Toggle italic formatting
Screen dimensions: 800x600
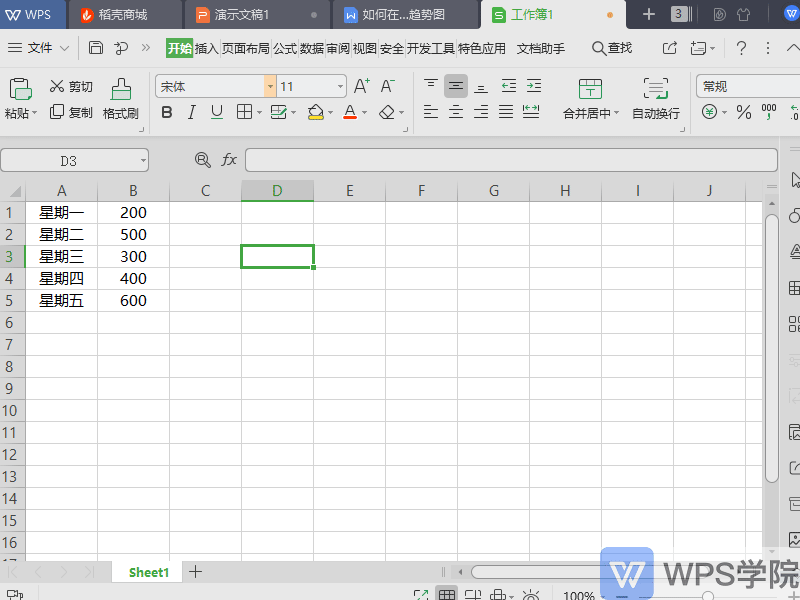pyautogui.click(x=192, y=112)
